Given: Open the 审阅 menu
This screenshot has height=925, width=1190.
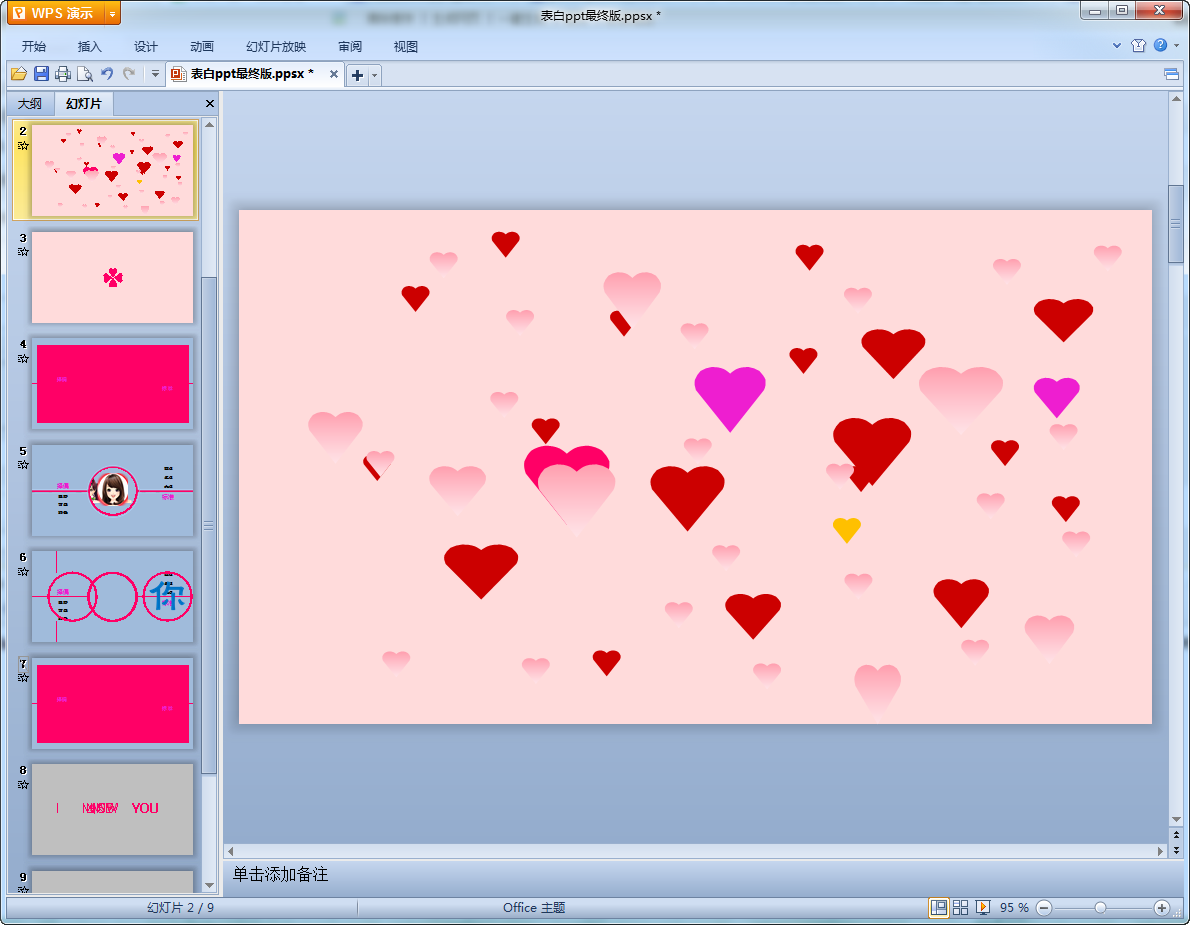Looking at the screenshot, I should point(350,46).
